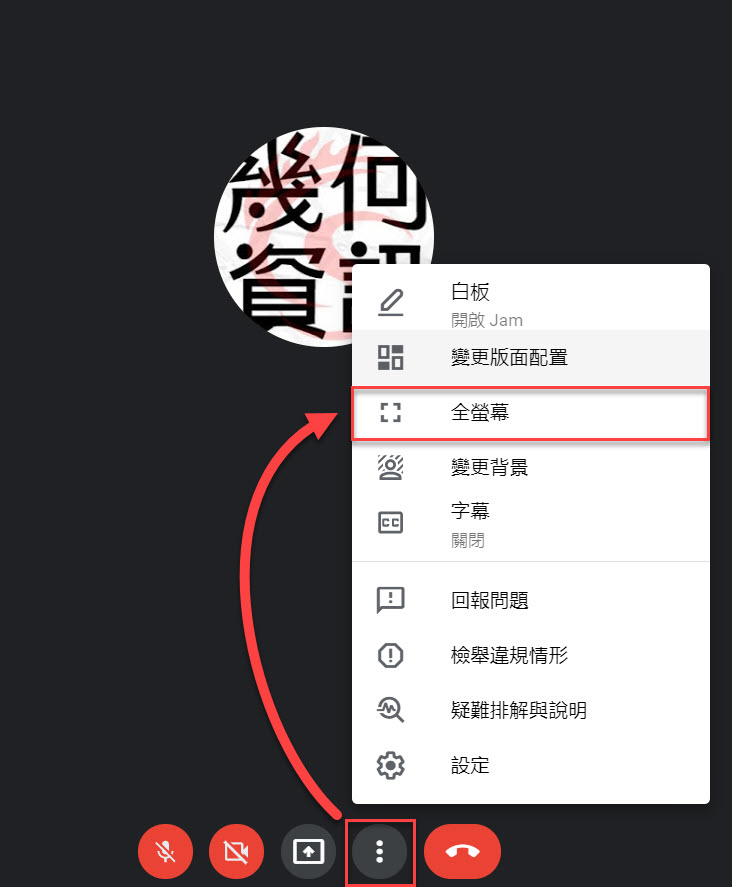Click the report abuse exclamation icon
Screen dimensions: 732x887
(390, 655)
